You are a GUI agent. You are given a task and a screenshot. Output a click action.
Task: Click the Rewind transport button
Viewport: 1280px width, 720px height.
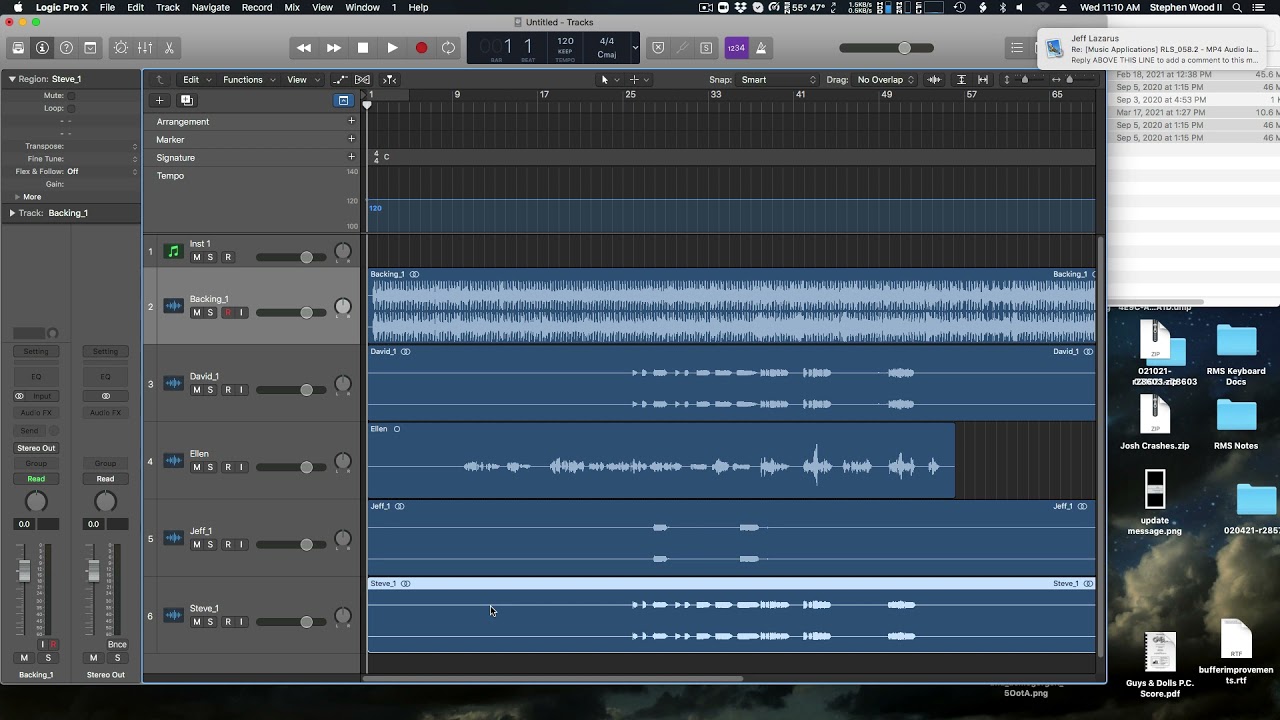(304, 48)
